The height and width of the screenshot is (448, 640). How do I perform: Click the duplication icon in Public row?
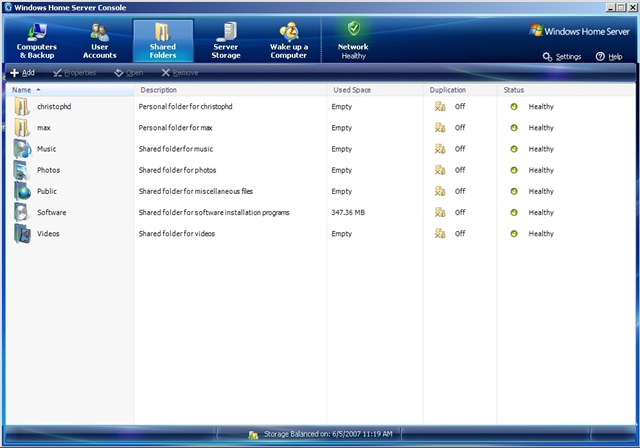(x=440, y=191)
